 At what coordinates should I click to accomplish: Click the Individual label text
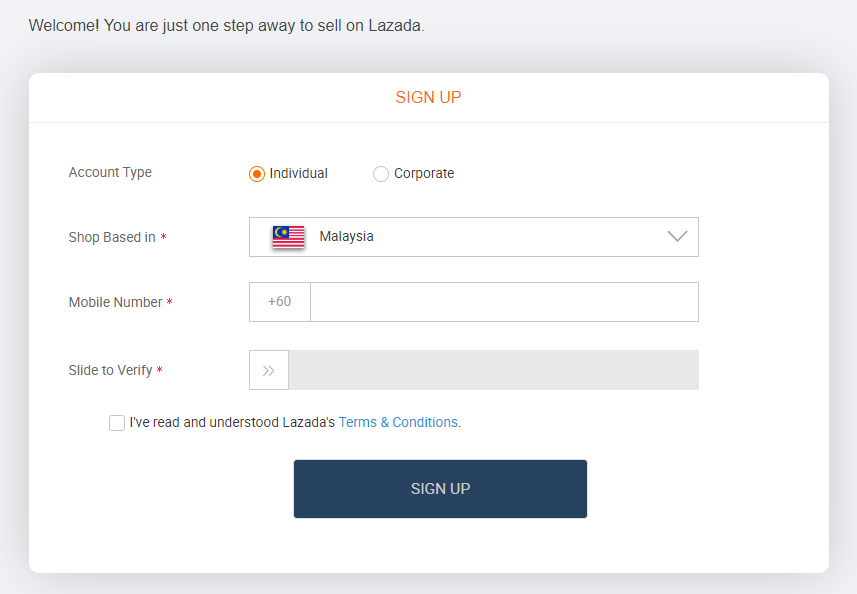[x=298, y=173]
